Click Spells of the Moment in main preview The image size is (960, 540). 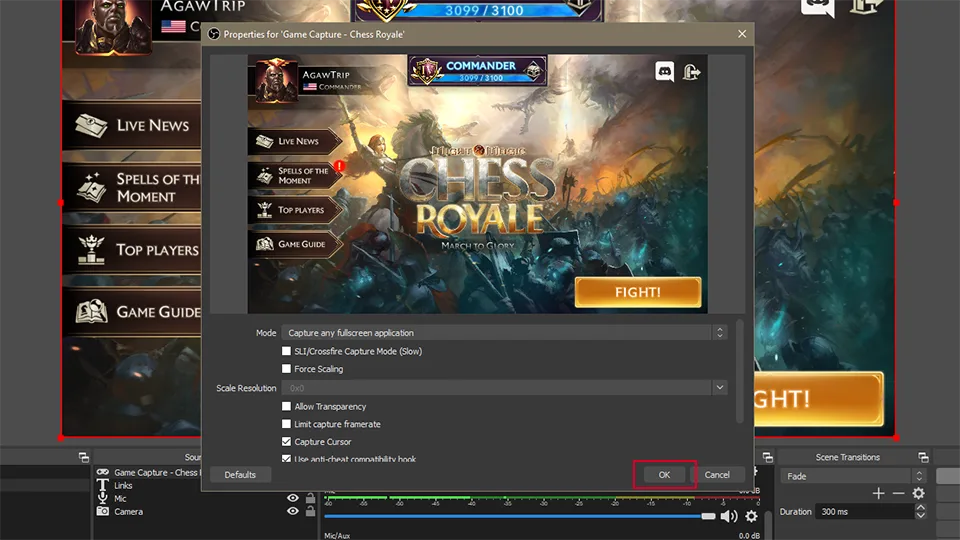click(132, 187)
